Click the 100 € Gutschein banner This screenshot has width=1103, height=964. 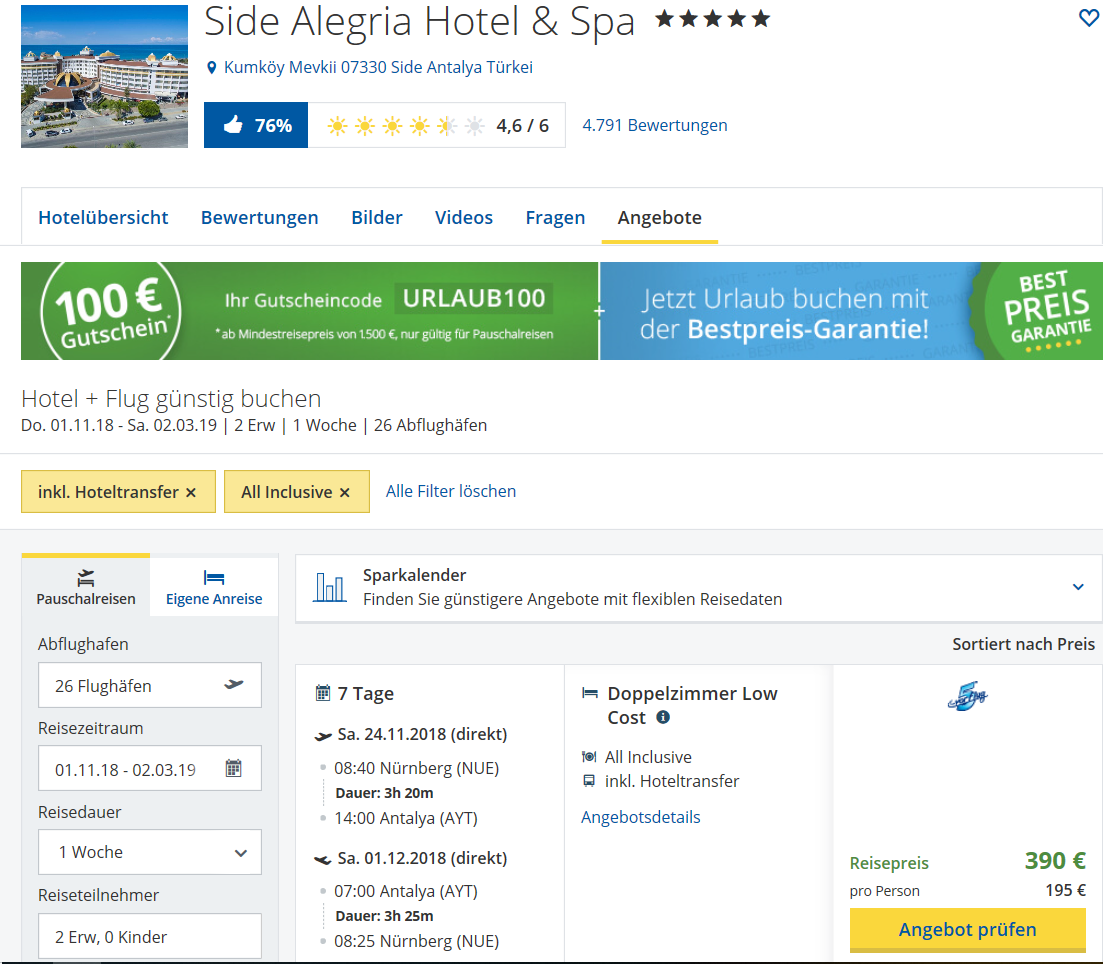pyautogui.click(x=310, y=311)
